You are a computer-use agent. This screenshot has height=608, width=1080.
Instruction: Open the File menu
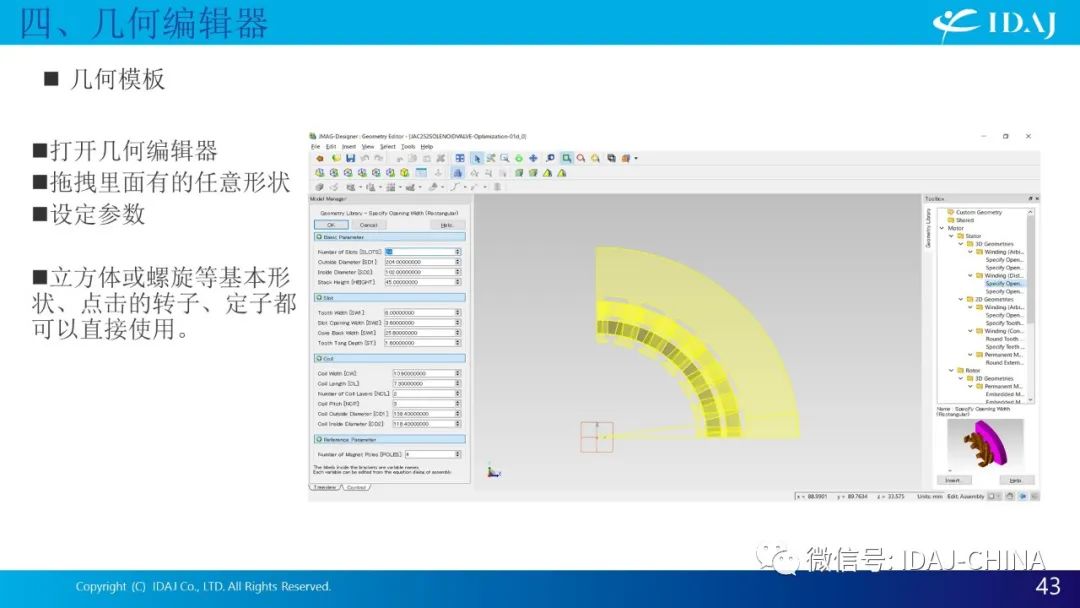tap(315, 147)
